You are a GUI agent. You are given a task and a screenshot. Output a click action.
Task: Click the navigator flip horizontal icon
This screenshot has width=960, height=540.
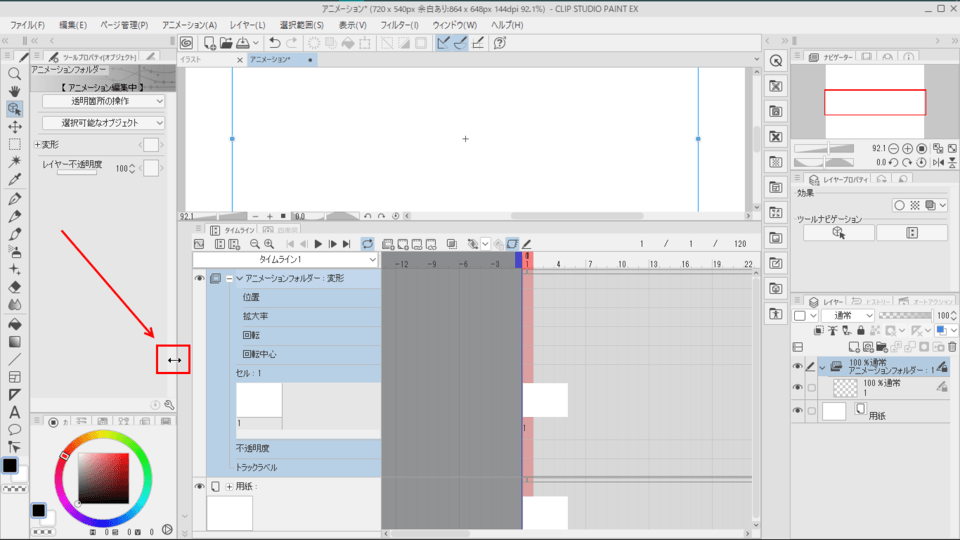[x=938, y=162]
